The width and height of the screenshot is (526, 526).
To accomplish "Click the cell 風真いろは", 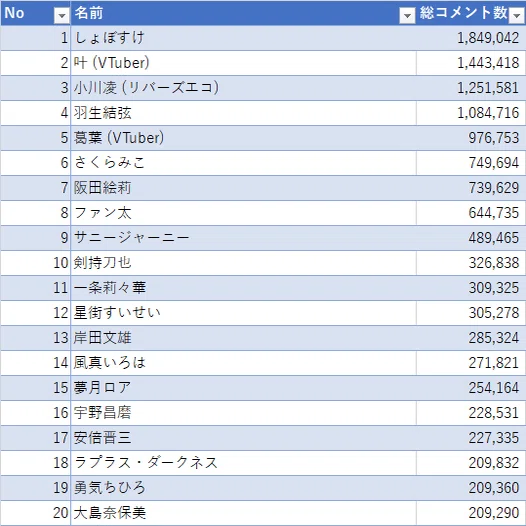I will (x=244, y=363).
